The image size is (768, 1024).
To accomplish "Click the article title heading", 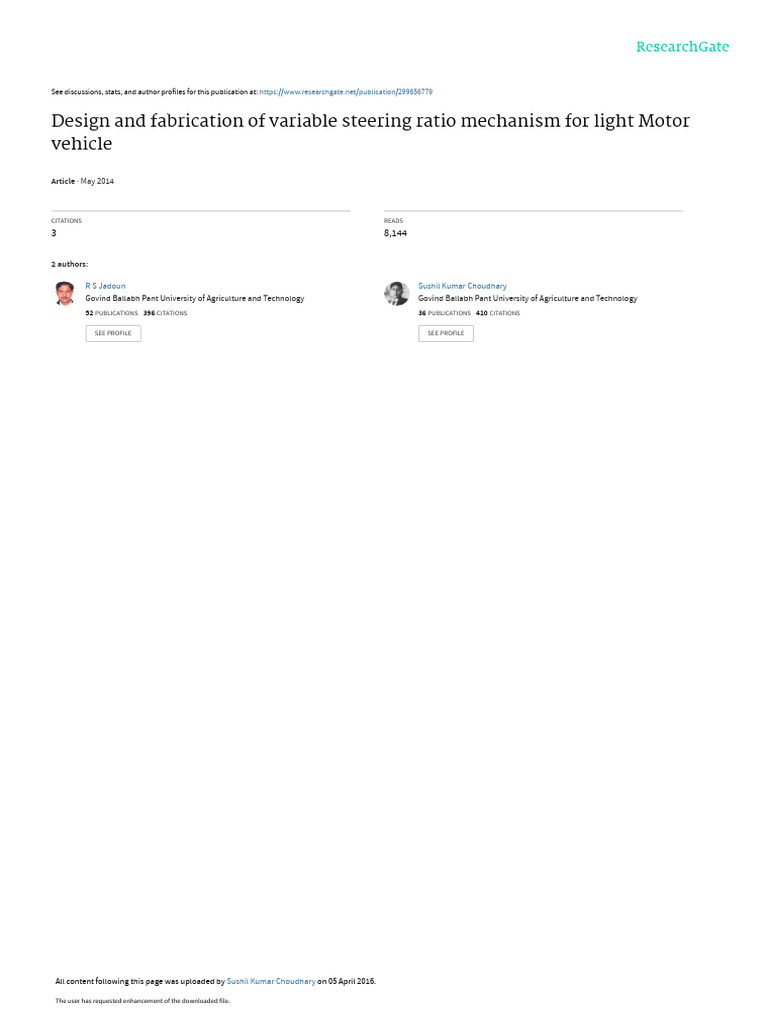I will (370, 132).
